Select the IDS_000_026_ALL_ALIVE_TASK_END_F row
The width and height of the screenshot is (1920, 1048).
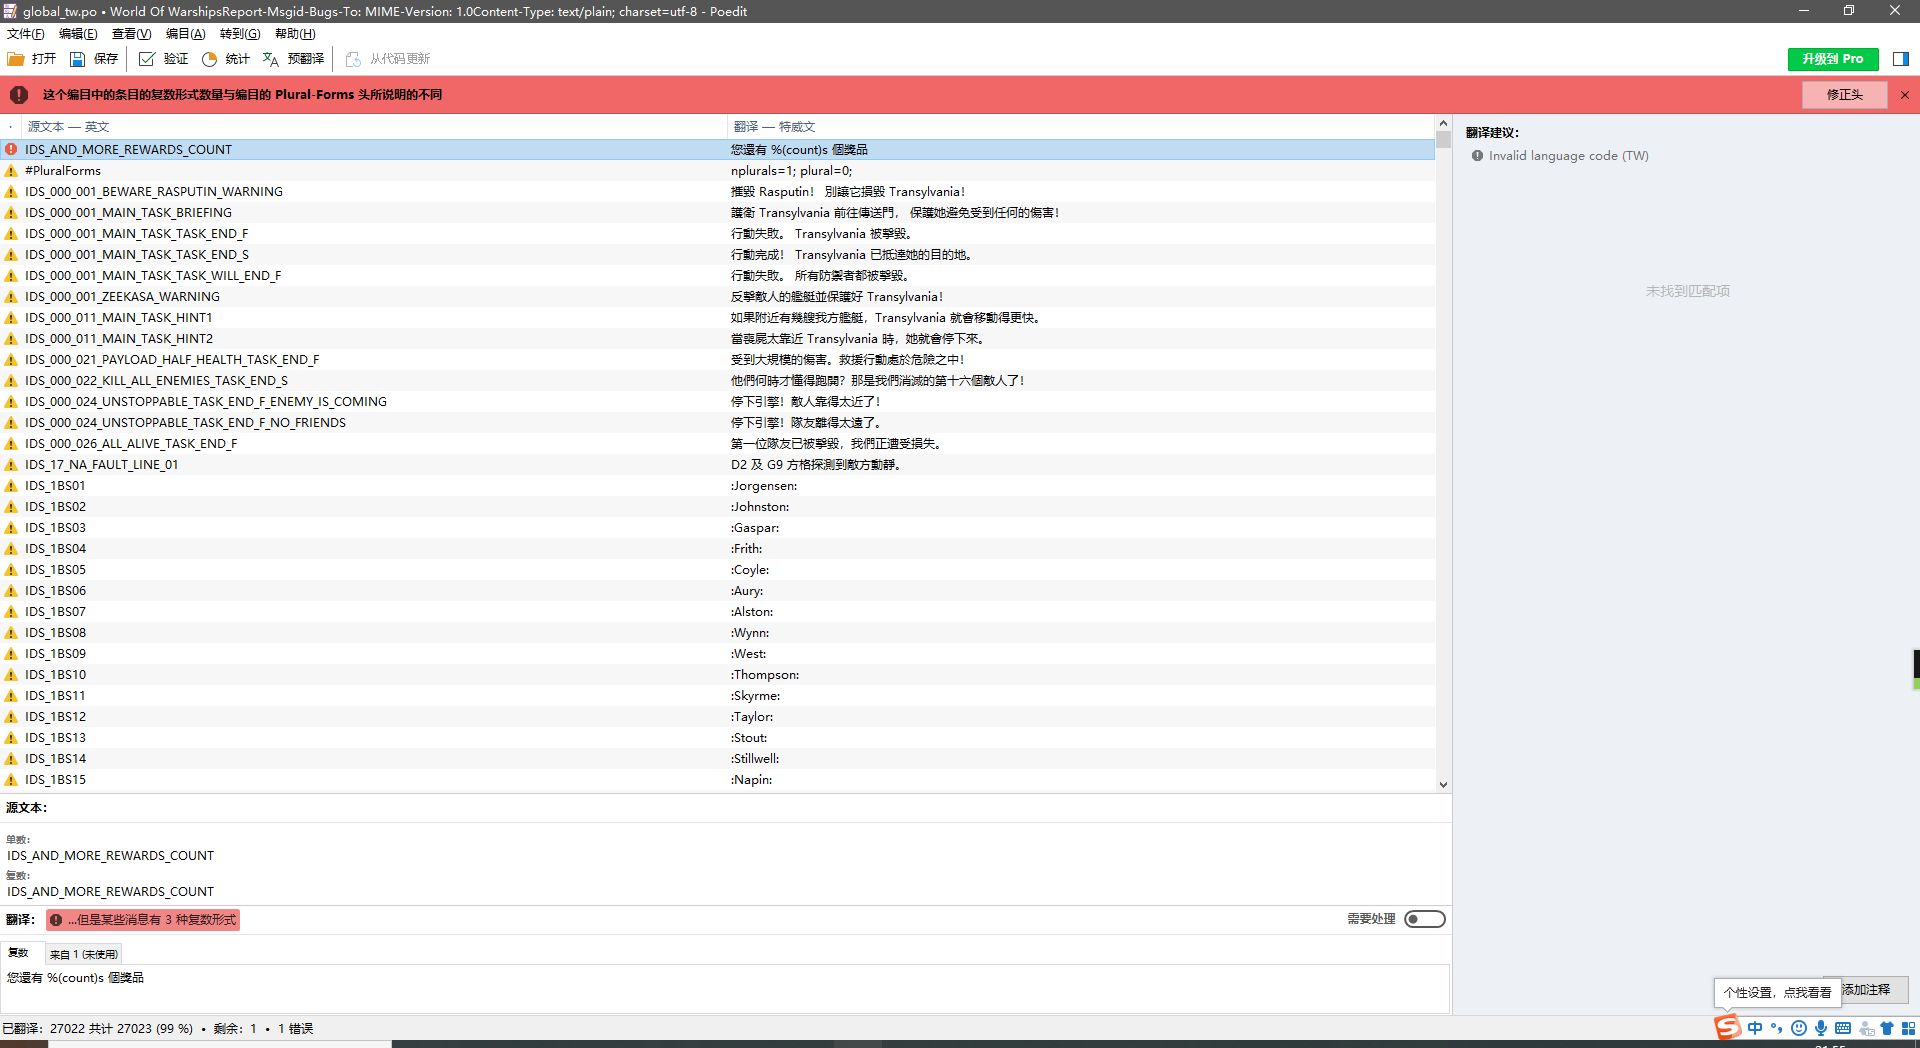click(718, 443)
